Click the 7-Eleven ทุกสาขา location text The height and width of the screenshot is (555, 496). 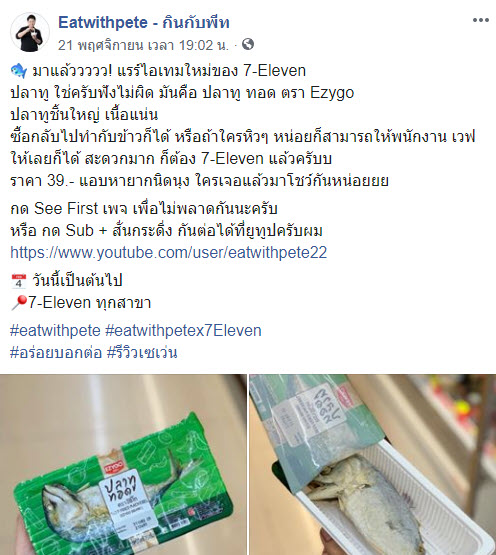[x=90, y=303]
